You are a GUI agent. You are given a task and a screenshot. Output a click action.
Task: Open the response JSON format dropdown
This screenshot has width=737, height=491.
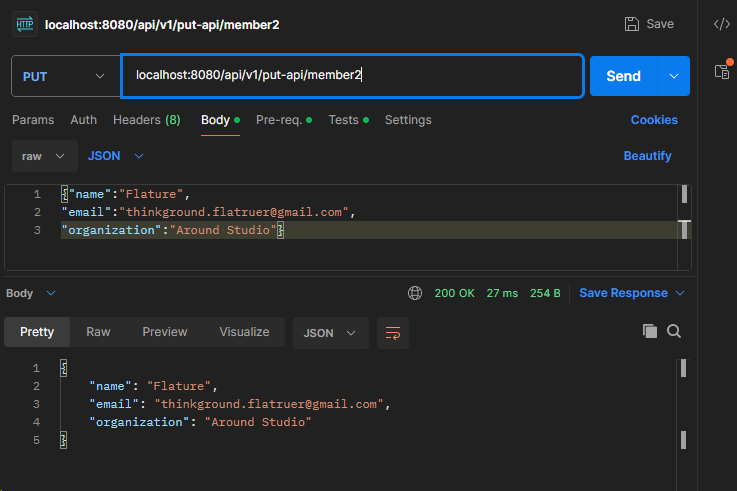pos(330,333)
